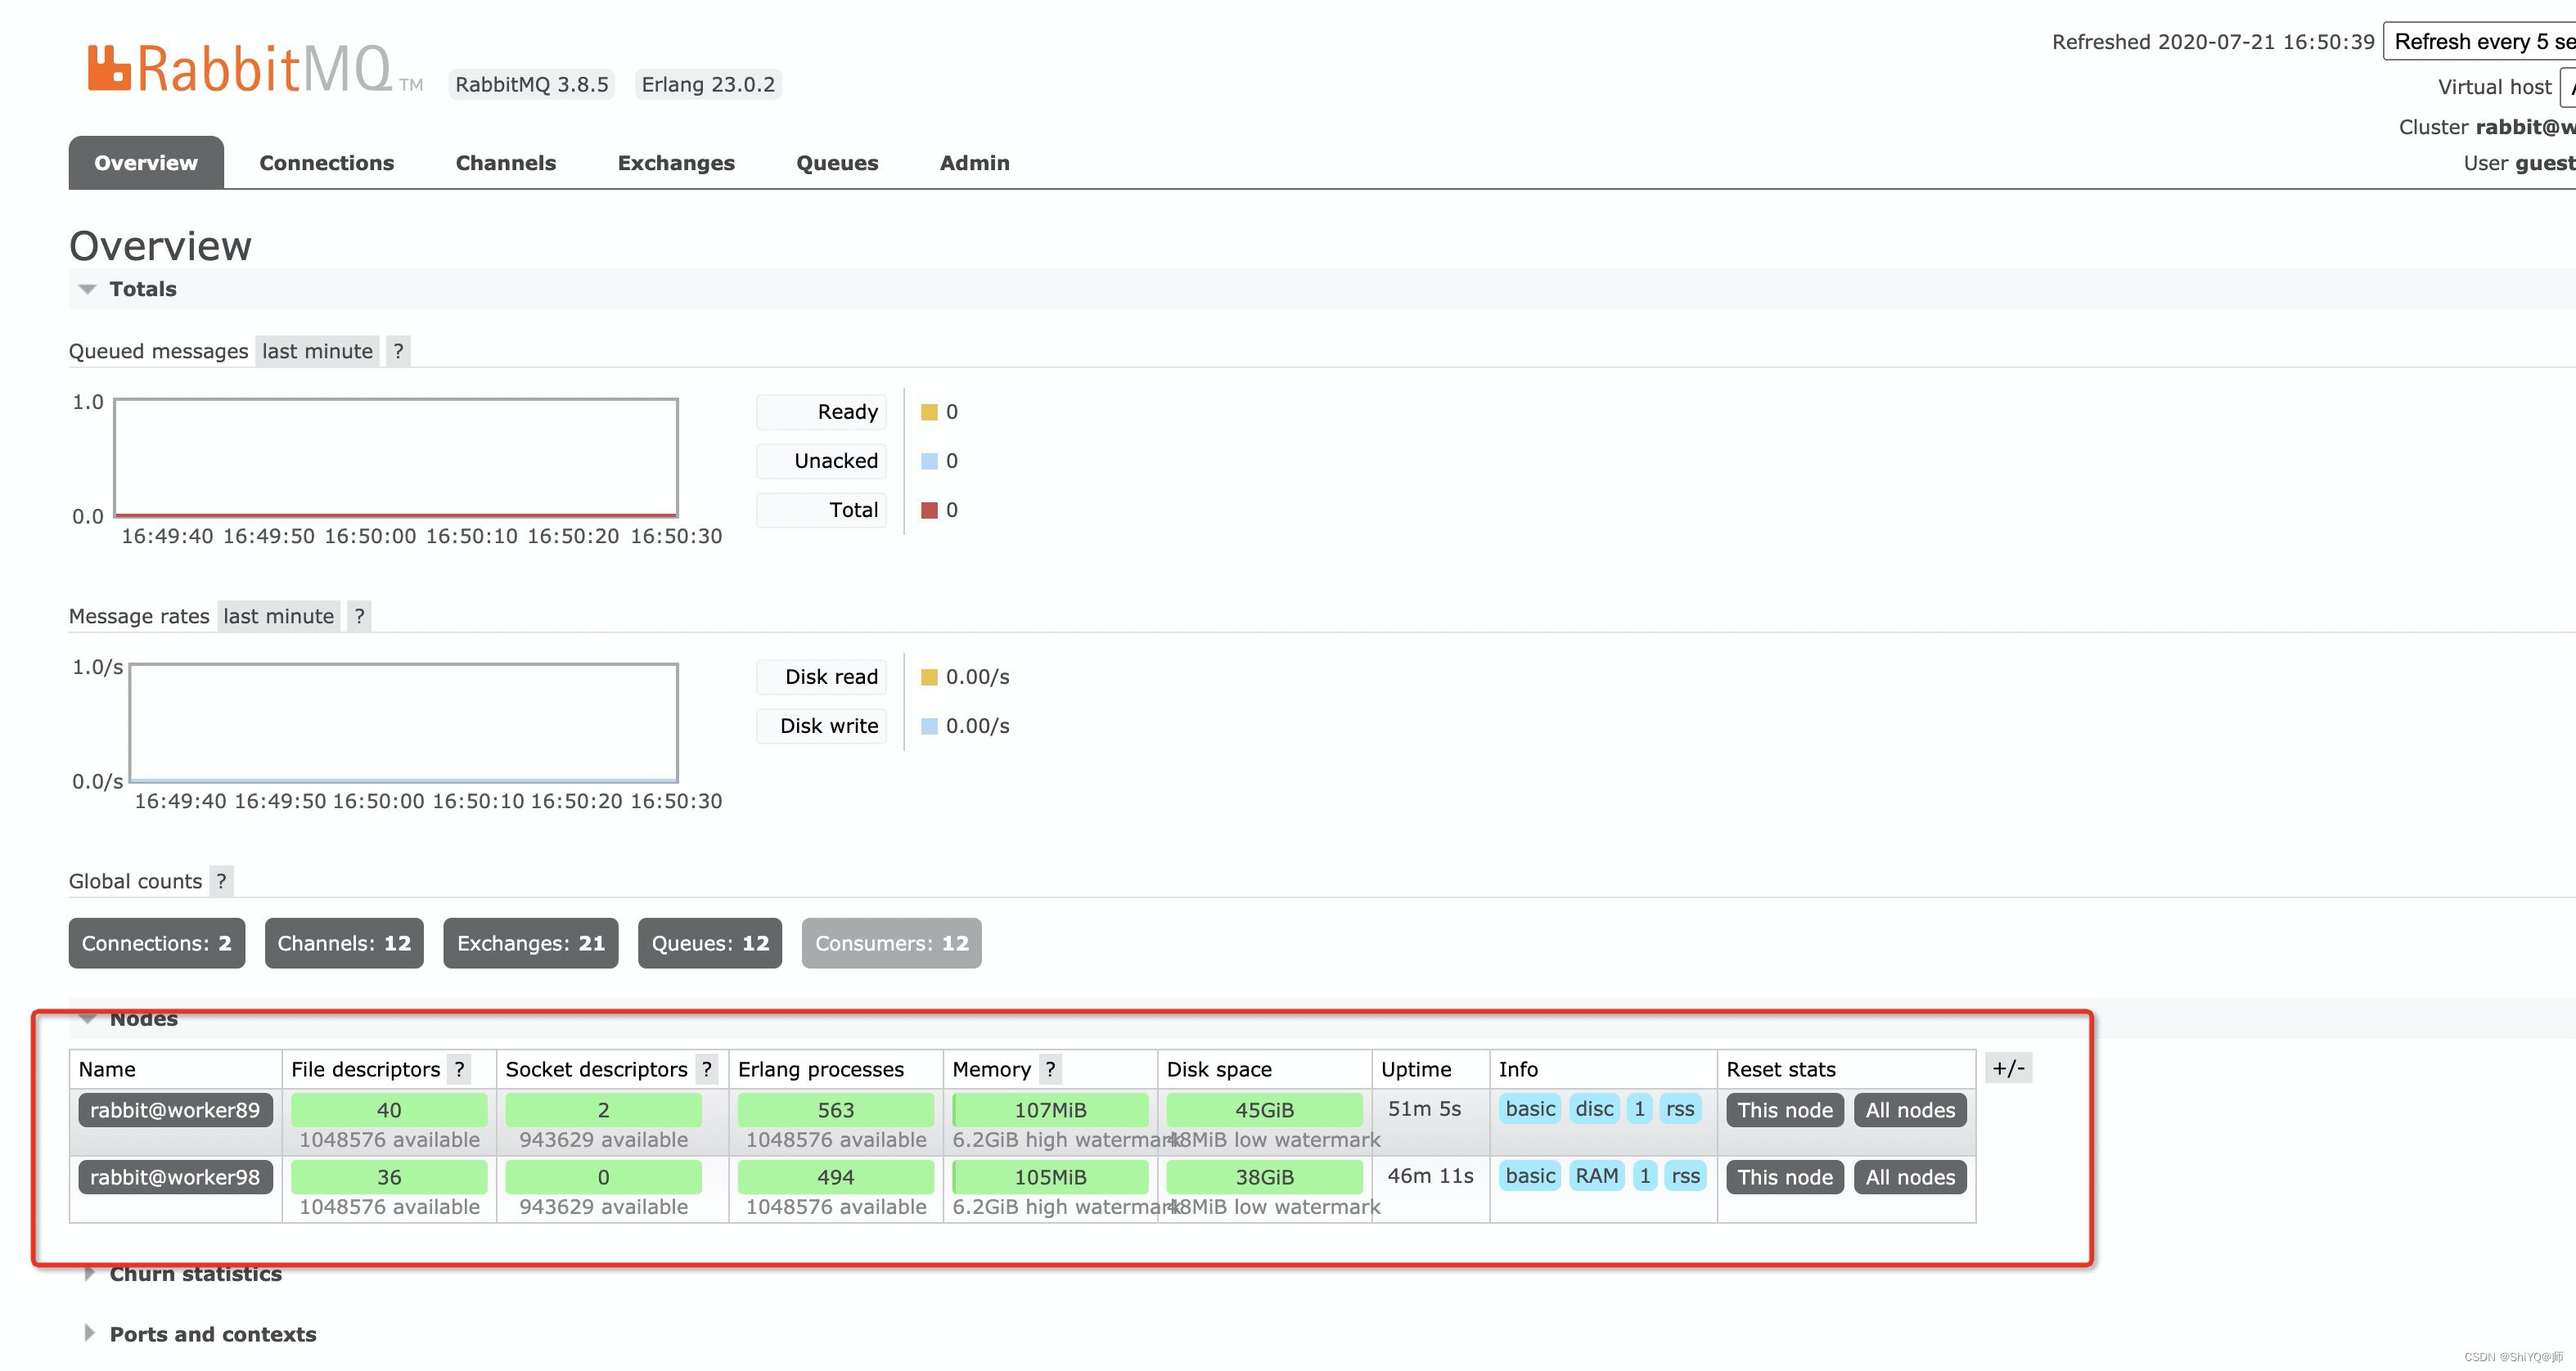
Task: Open help for Message rates
Action: pyautogui.click(x=359, y=616)
